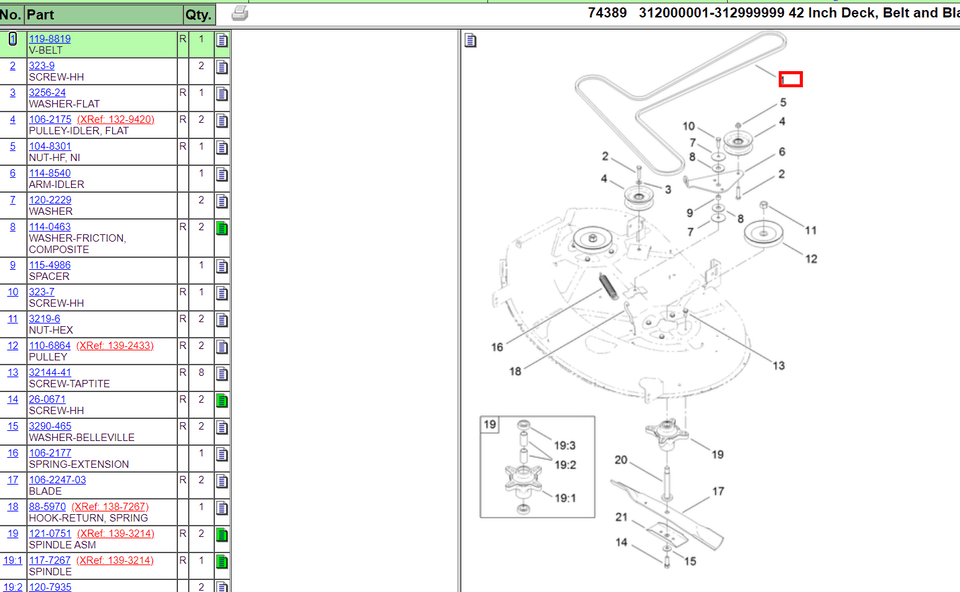960x592 pixels.
Task: Open the note icon for V-BELT row
Action: 222,41
